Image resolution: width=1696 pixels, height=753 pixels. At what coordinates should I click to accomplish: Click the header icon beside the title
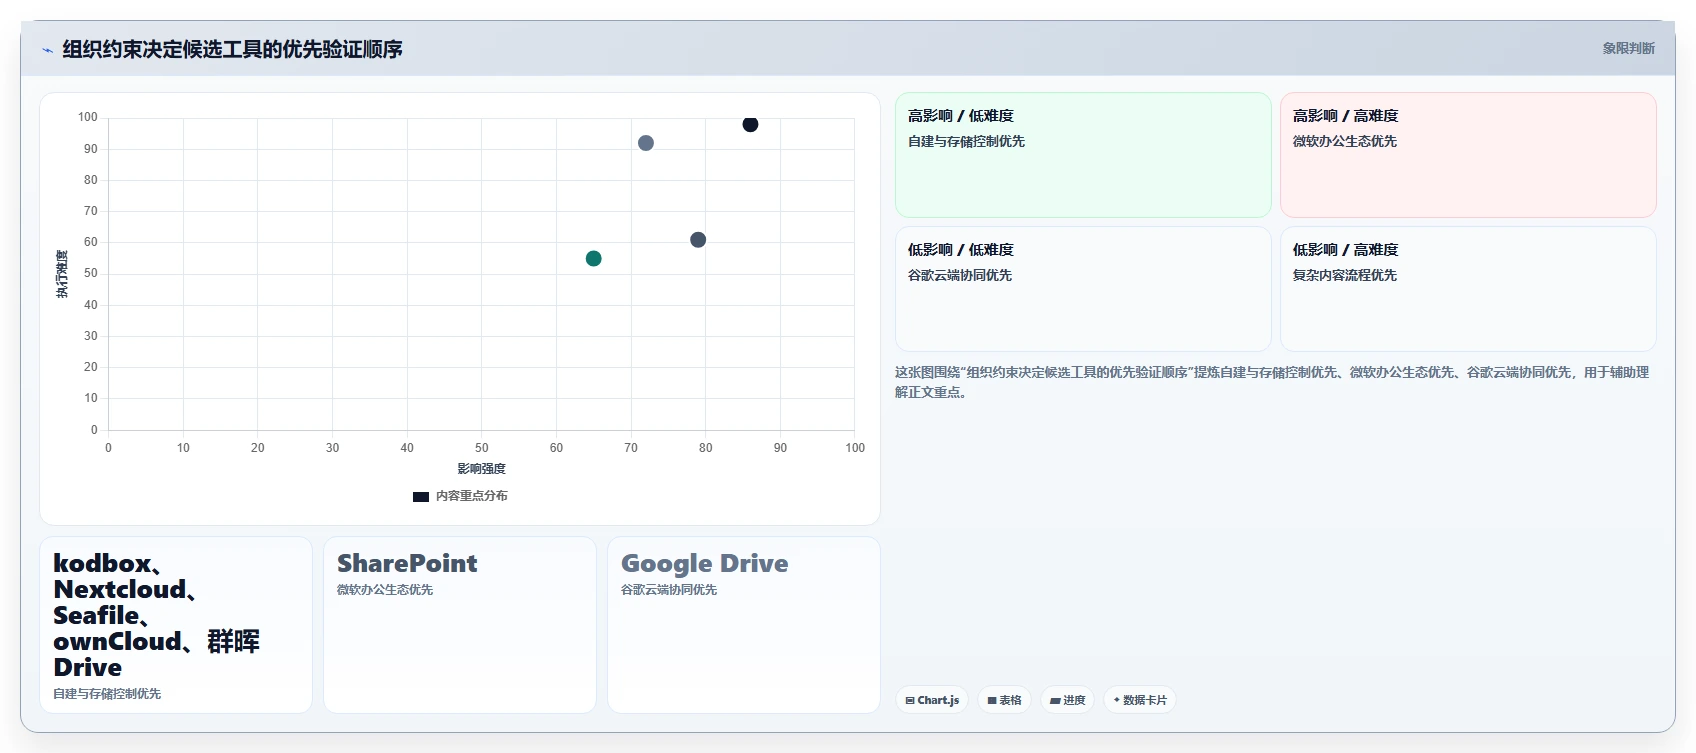point(47,50)
